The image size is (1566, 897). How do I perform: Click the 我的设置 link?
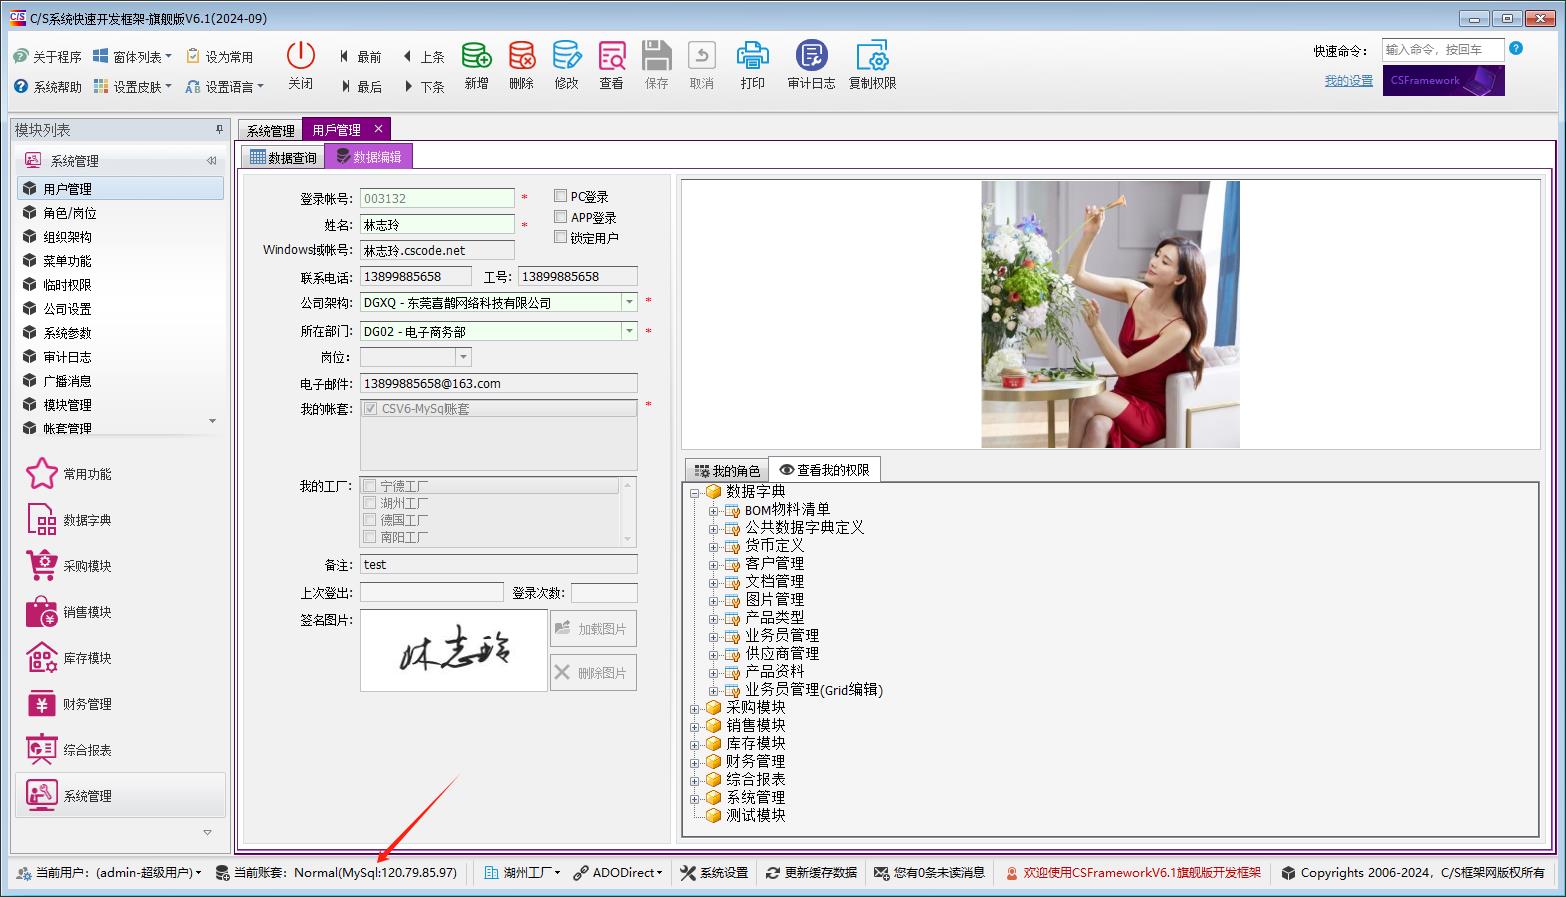(x=1348, y=81)
